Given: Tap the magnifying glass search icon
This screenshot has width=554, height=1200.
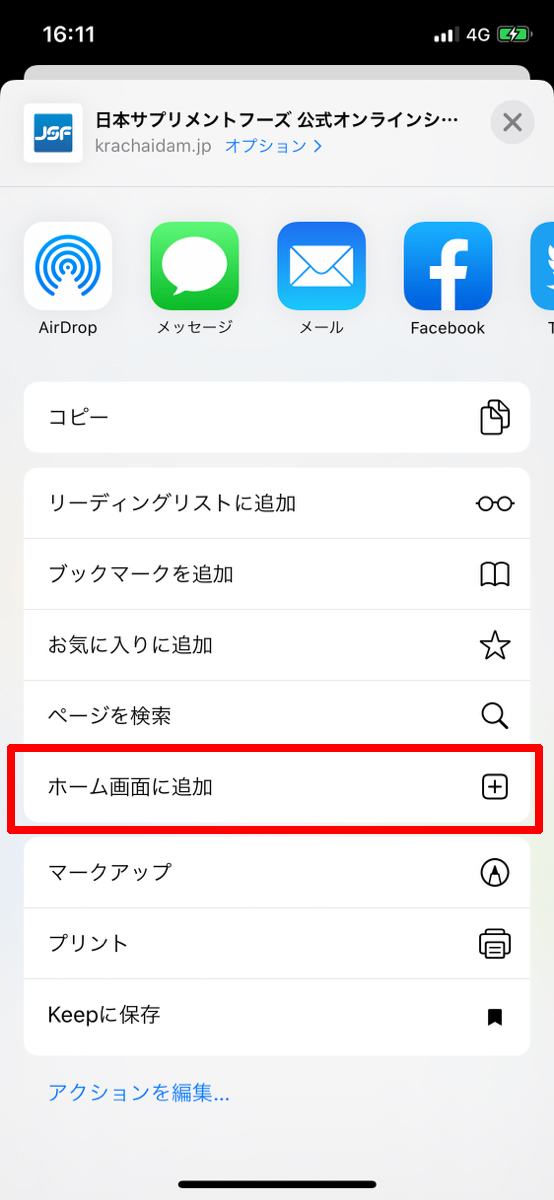Looking at the screenshot, I should [x=495, y=716].
